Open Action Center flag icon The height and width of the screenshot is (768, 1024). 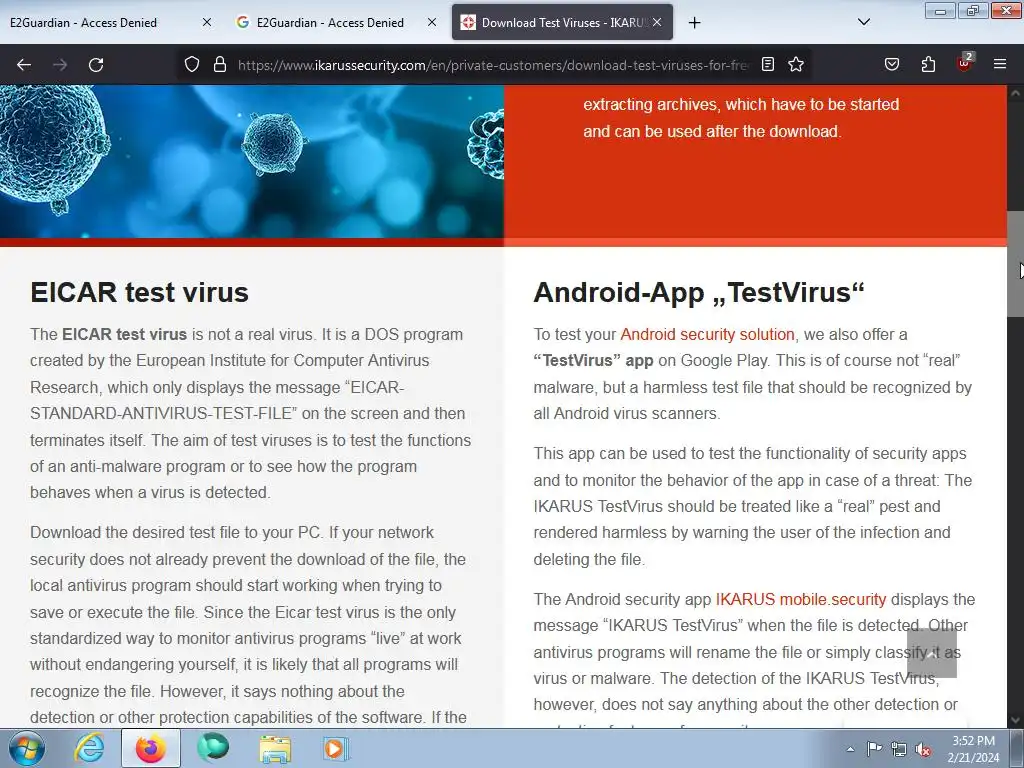pyautogui.click(x=874, y=748)
